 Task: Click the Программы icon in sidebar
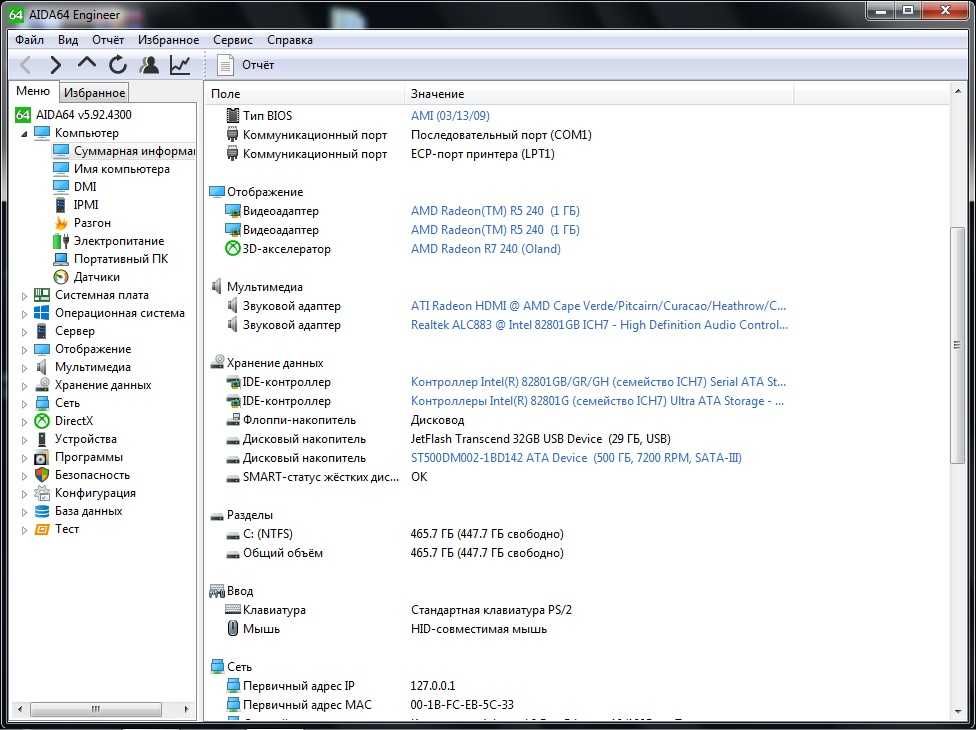pyautogui.click(x=41, y=457)
